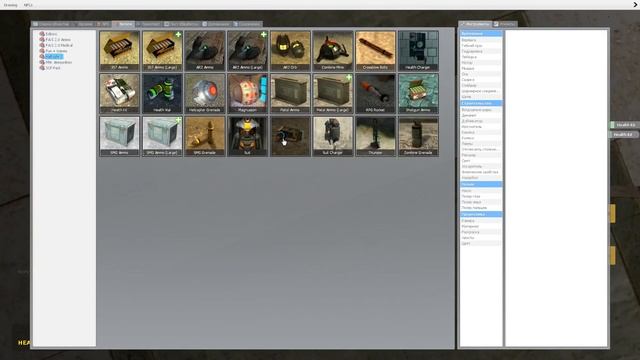Spawn the 357 Ammo entity
The image size is (640, 360).
[120, 51]
